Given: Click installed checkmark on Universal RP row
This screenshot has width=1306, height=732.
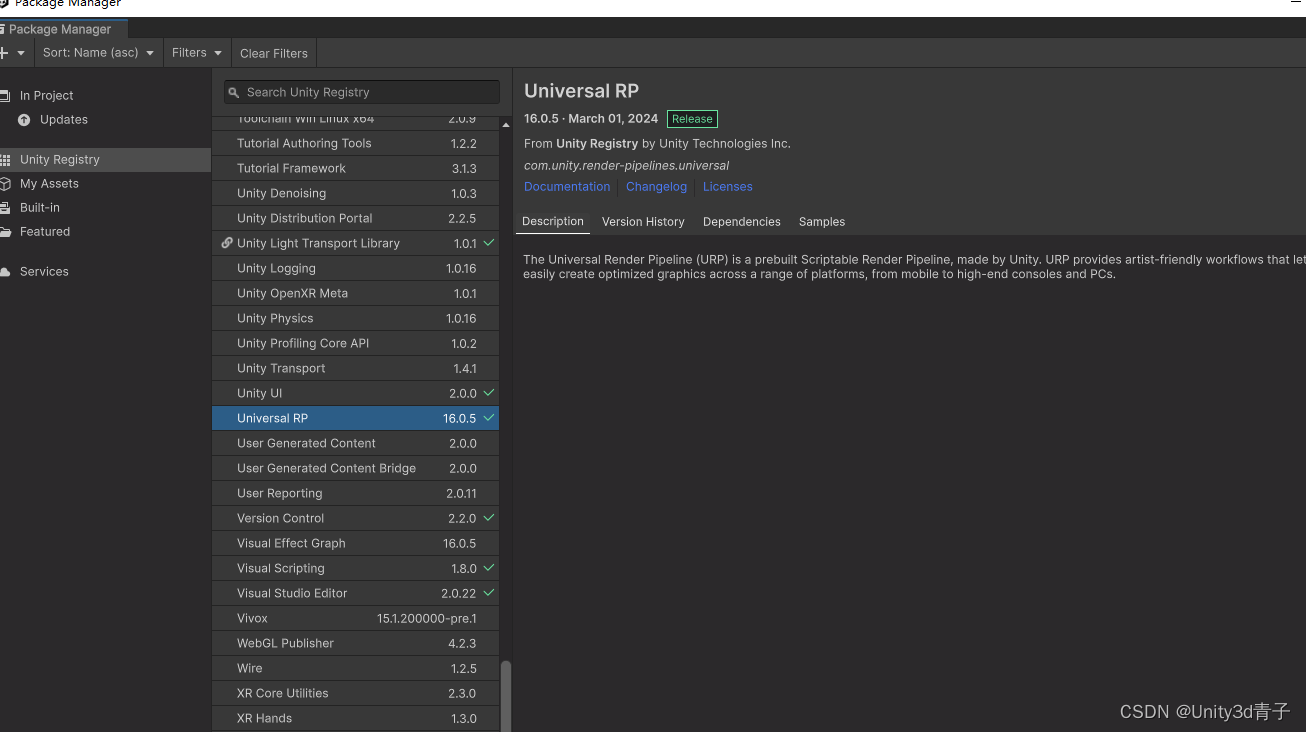Looking at the screenshot, I should 489,418.
